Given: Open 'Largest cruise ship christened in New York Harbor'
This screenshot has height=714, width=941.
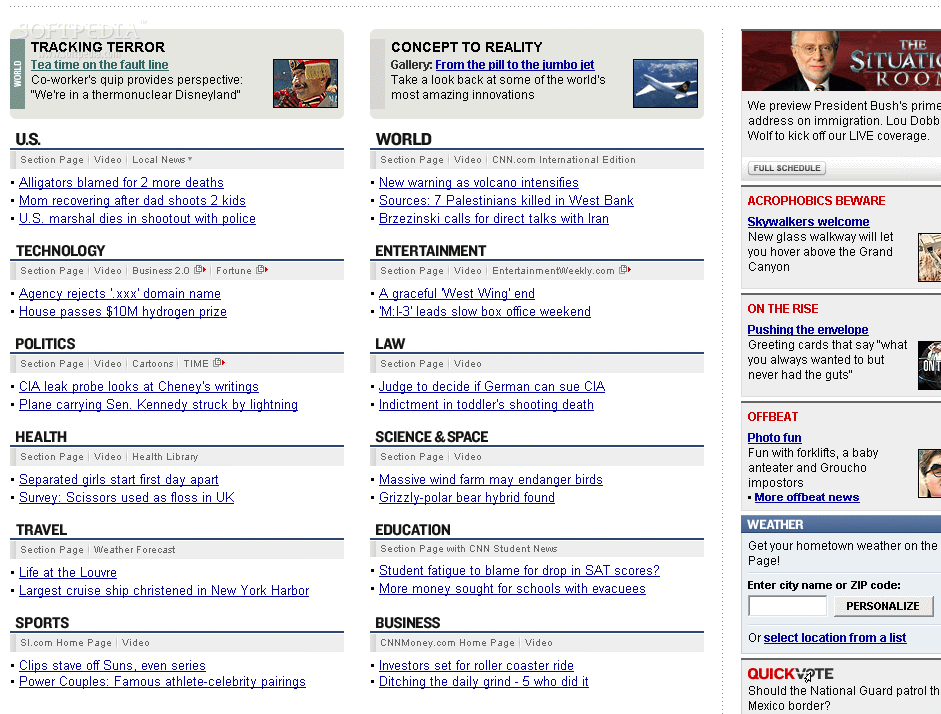Looking at the screenshot, I should (164, 590).
